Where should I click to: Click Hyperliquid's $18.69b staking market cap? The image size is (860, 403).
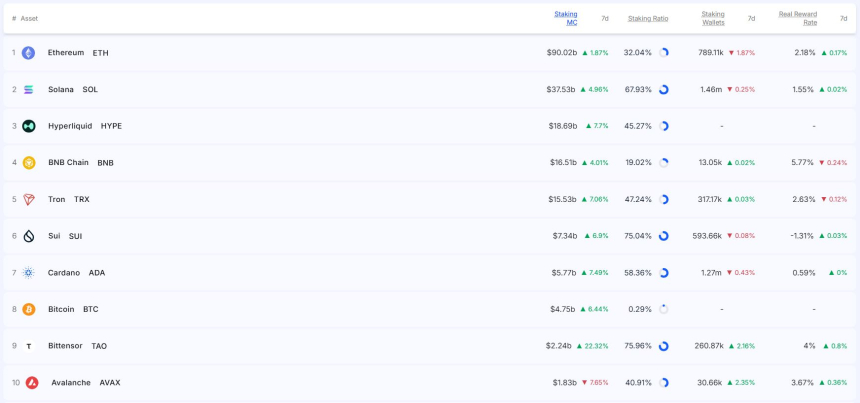tap(563, 126)
